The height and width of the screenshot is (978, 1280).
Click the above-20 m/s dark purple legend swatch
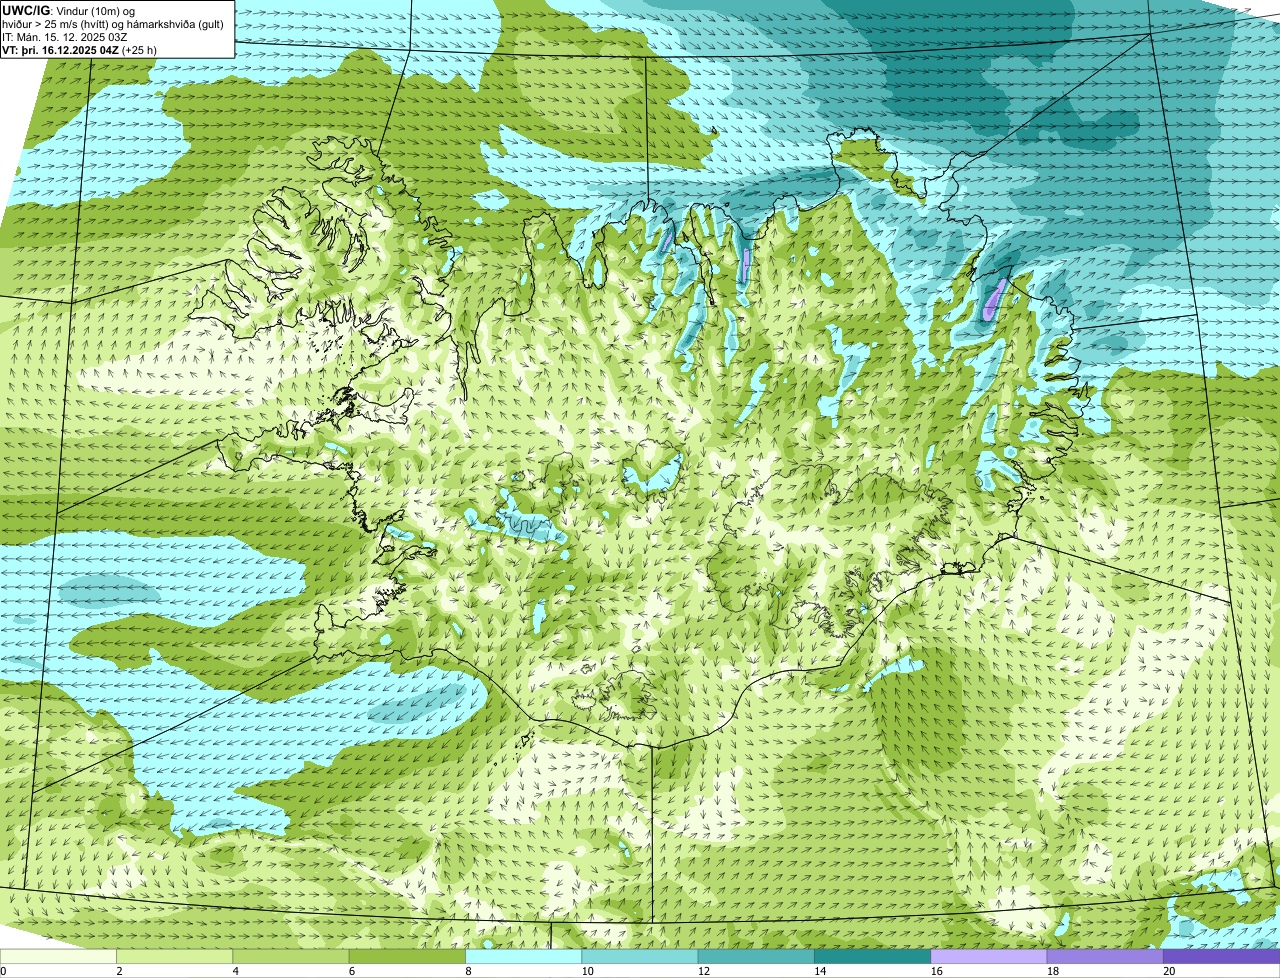click(1222, 957)
